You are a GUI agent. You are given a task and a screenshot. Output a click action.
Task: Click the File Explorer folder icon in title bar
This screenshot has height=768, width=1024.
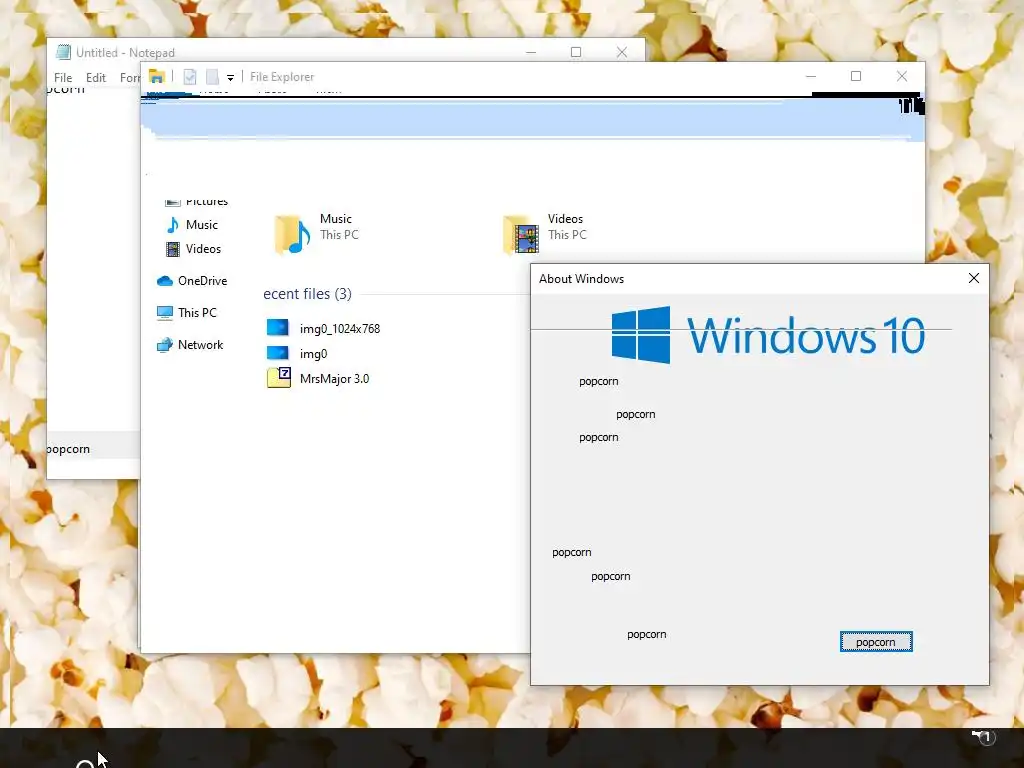pos(157,76)
